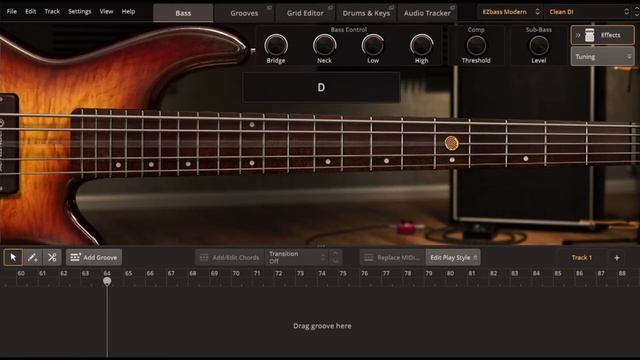Open the Clean DI preset dropdown
The width and height of the screenshot is (640, 360).
pyautogui.click(x=588, y=12)
